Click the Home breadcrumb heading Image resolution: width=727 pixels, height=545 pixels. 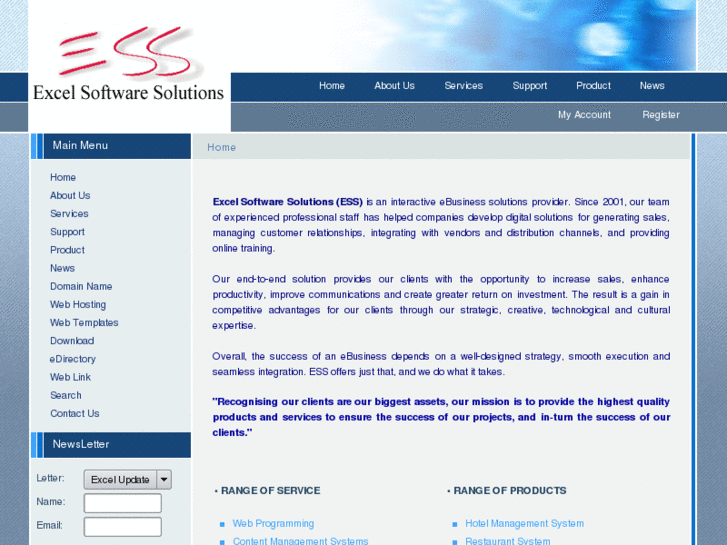coord(222,147)
